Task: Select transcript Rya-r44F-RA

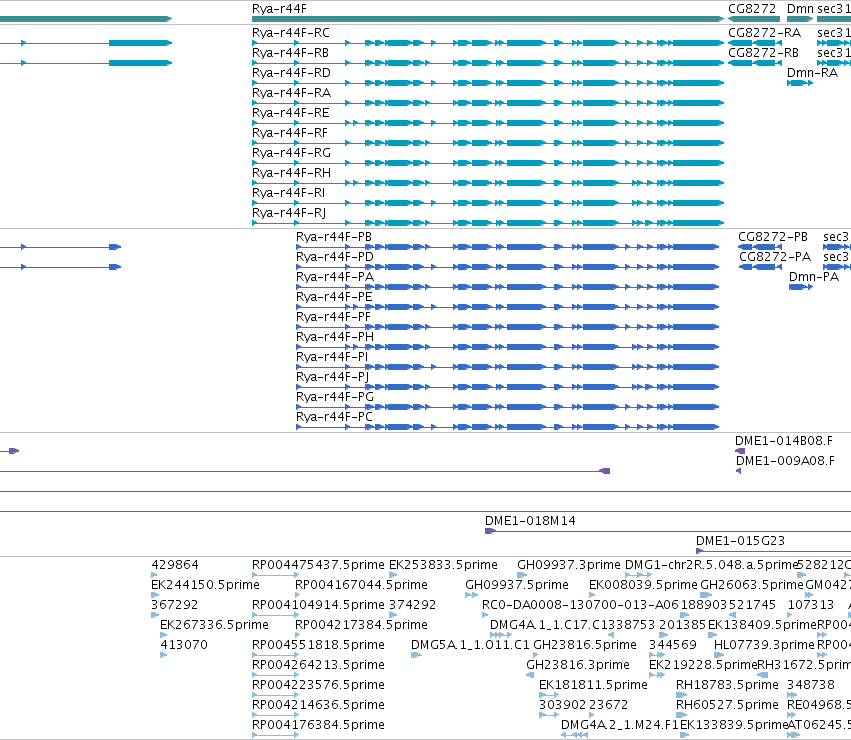Action: pyautogui.click(x=291, y=93)
